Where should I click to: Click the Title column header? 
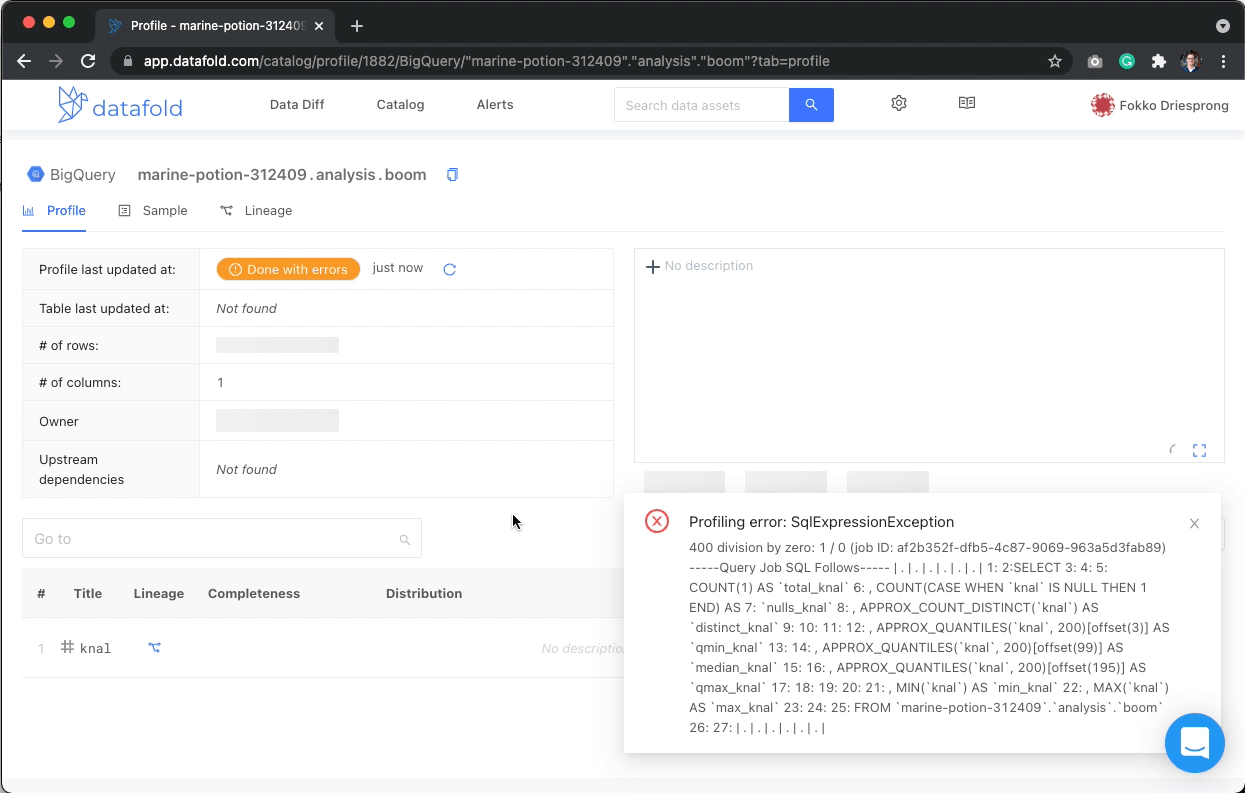point(88,593)
